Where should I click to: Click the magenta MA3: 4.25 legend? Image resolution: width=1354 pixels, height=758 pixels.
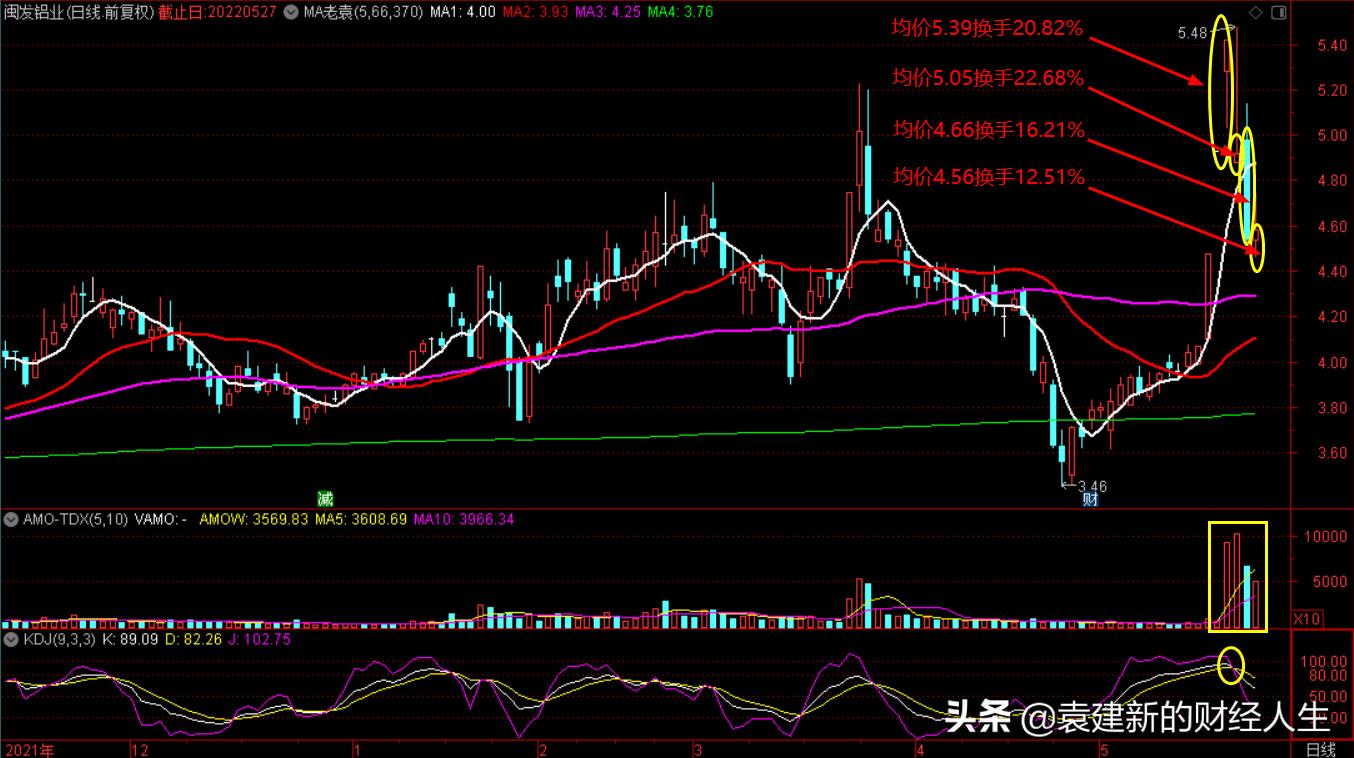tap(606, 13)
